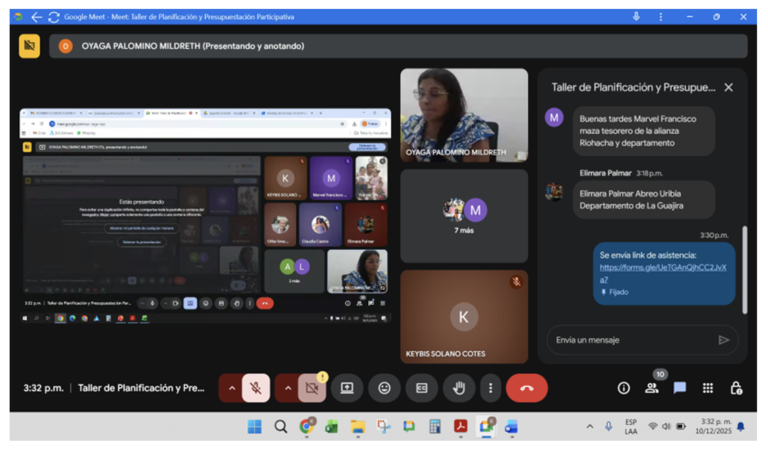The height and width of the screenshot is (449, 768).
Task: Toggle closed captions button
Action: [422, 388]
